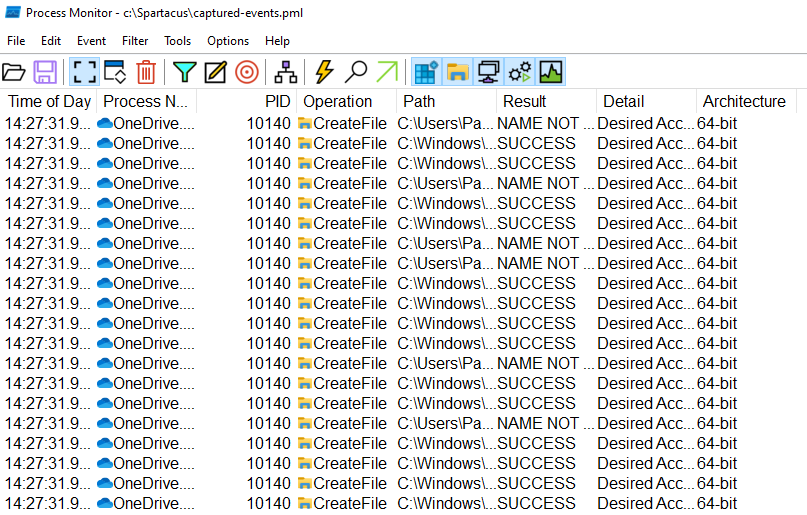Select SUCCESS result in second row
Screen dimensions: 807x515
pos(536,143)
